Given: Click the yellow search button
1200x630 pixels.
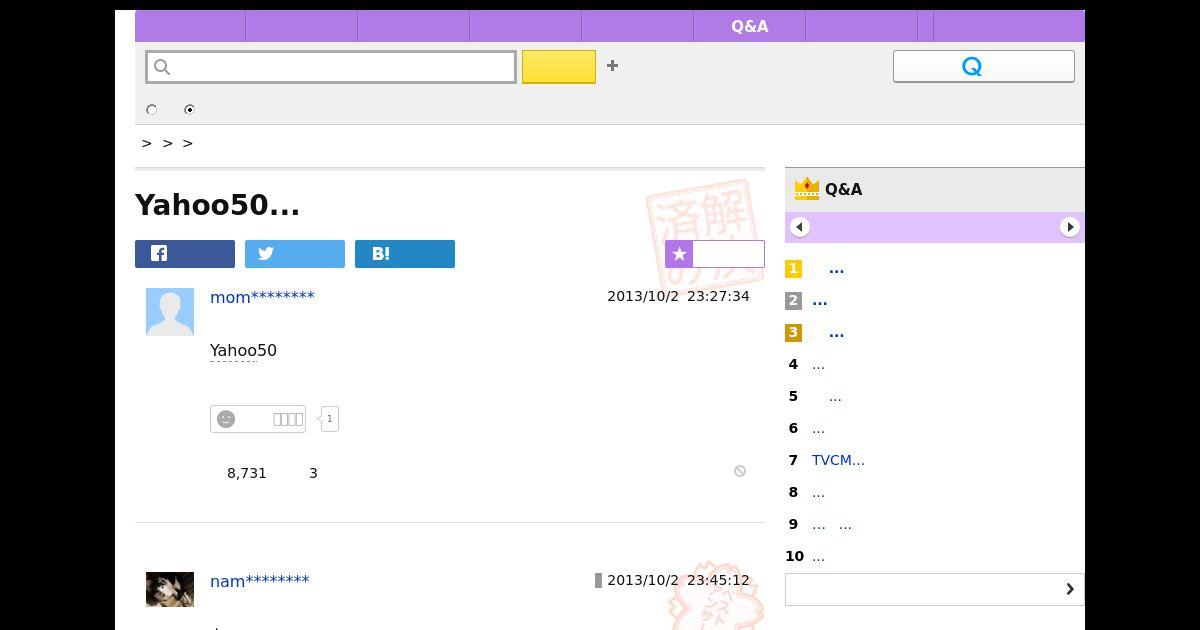Looking at the screenshot, I should click(x=559, y=67).
